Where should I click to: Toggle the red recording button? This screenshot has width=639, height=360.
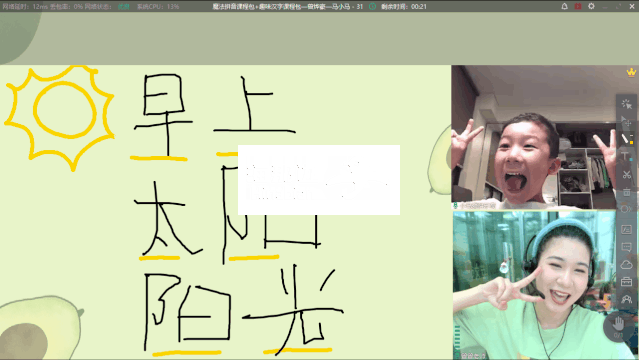[x=578, y=6]
